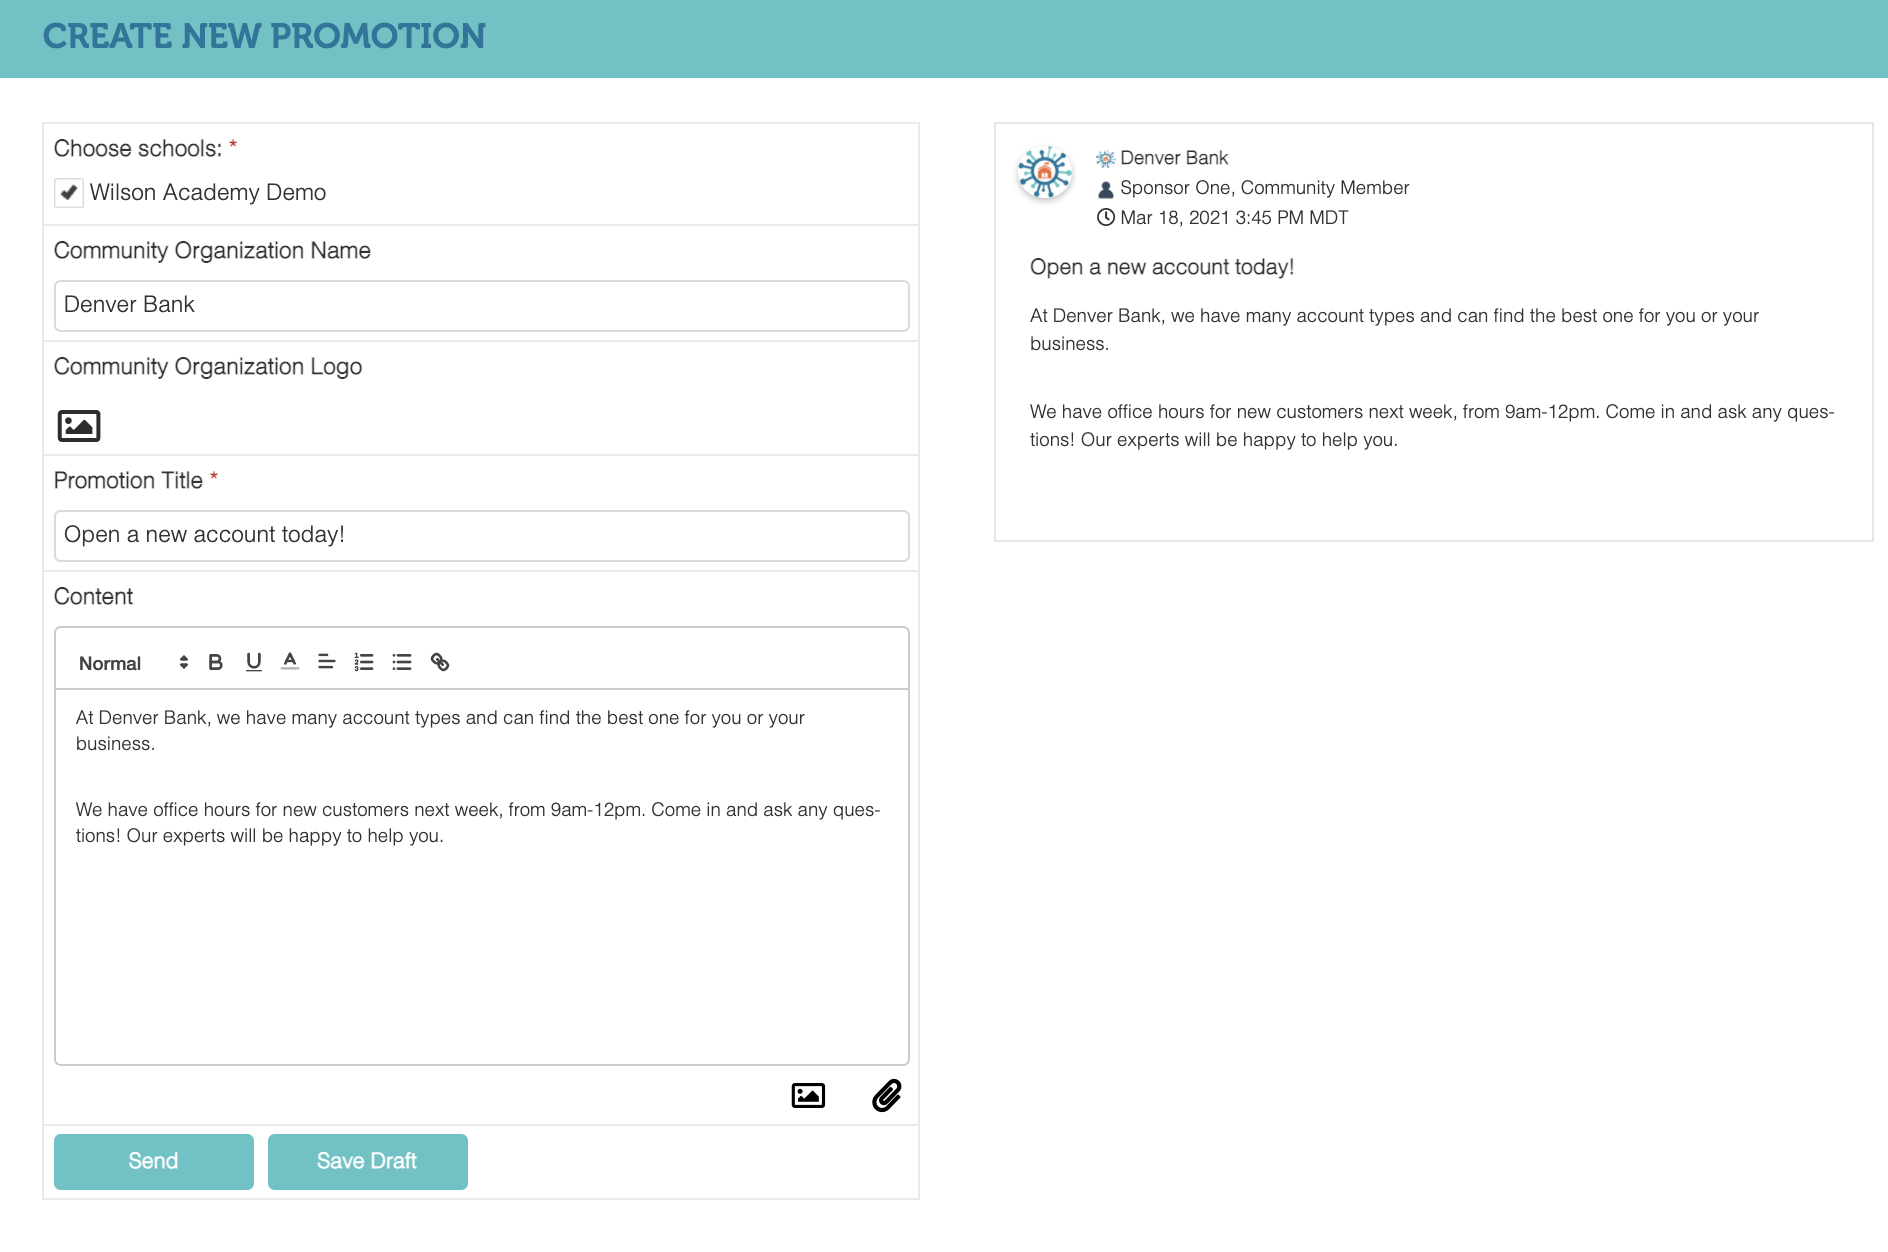Screen dimensions: 1888x1252
Task: Click the 'Open a new account today!' preview heading
Action: click(1162, 267)
